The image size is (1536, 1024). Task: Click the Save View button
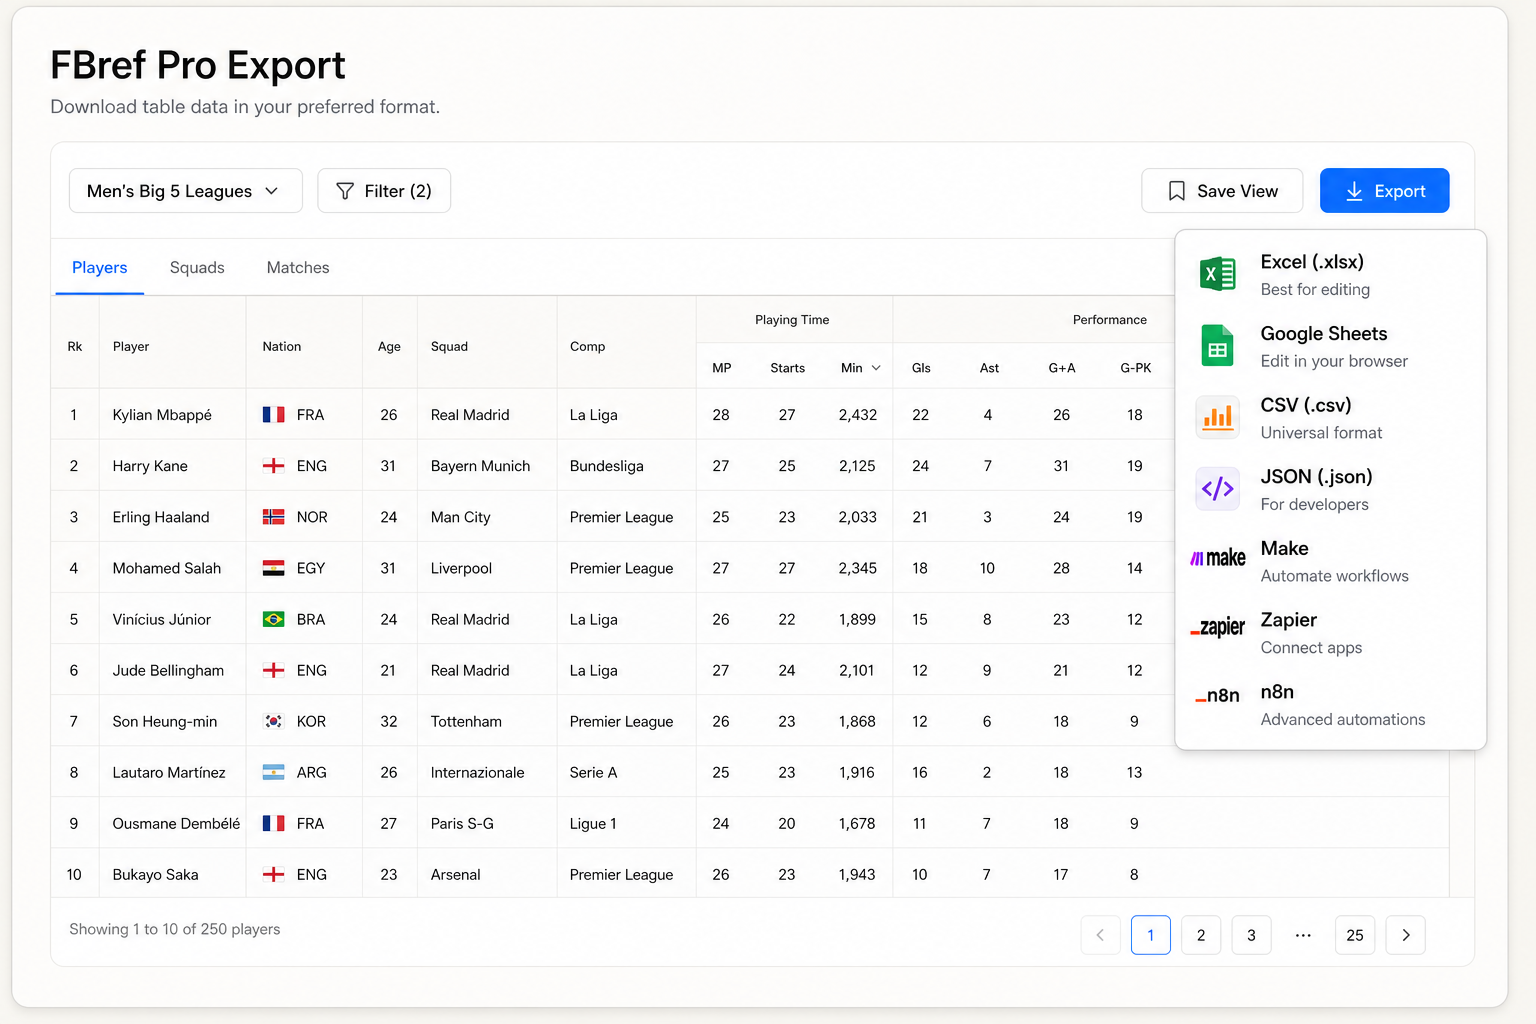1222,191
